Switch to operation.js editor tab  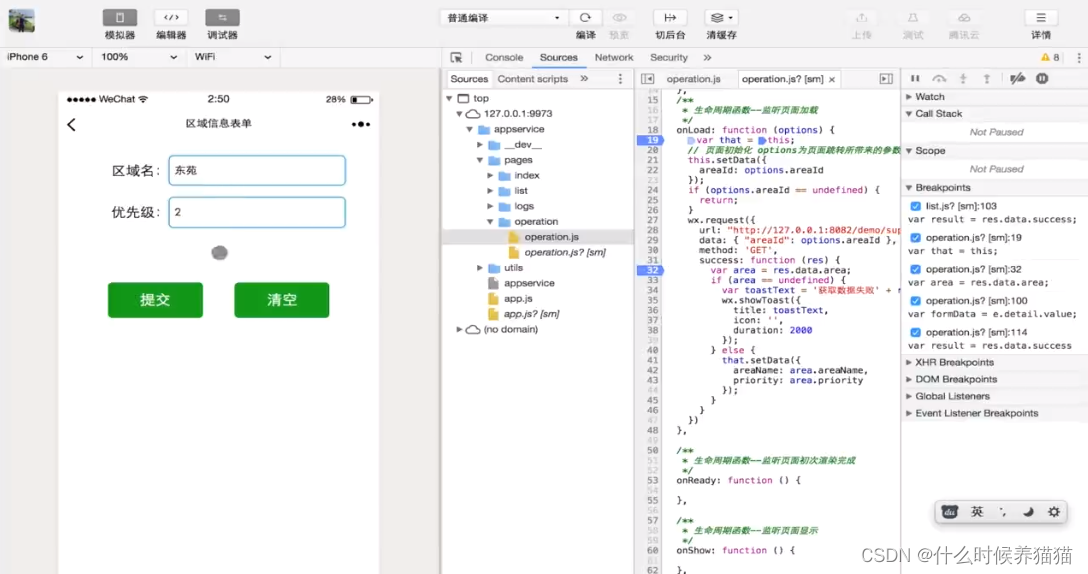(693, 79)
